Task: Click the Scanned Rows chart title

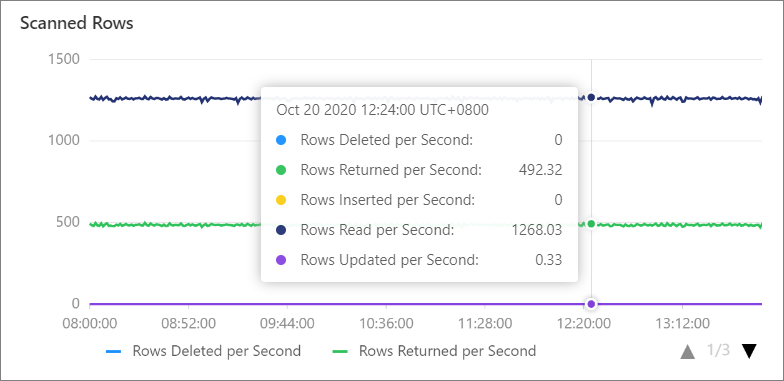Action: (76, 23)
